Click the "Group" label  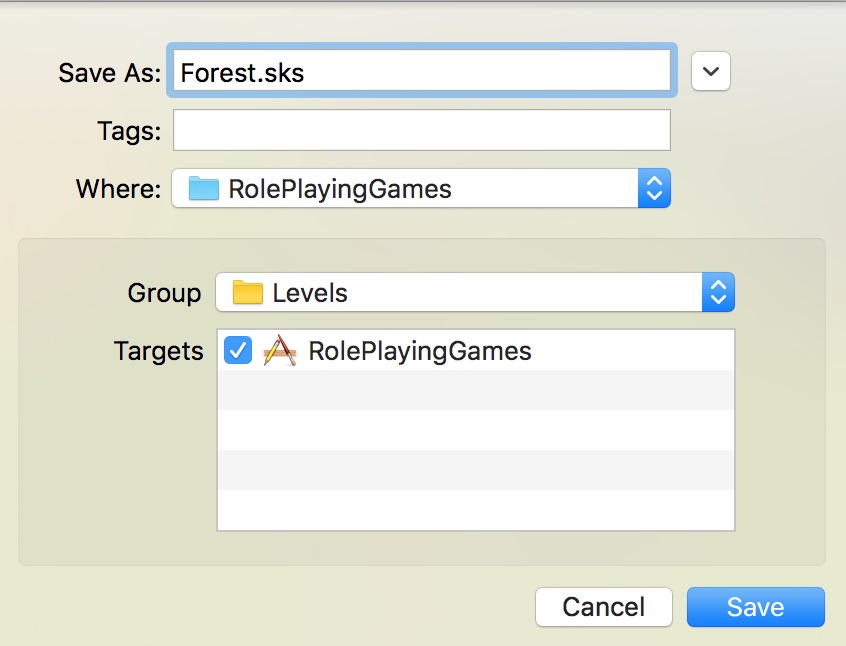point(164,293)
